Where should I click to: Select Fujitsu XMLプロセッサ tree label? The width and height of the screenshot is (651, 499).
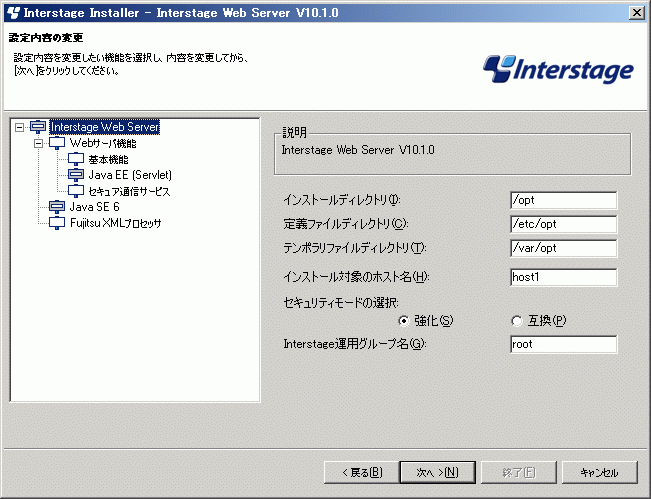[x=115, y=223]
